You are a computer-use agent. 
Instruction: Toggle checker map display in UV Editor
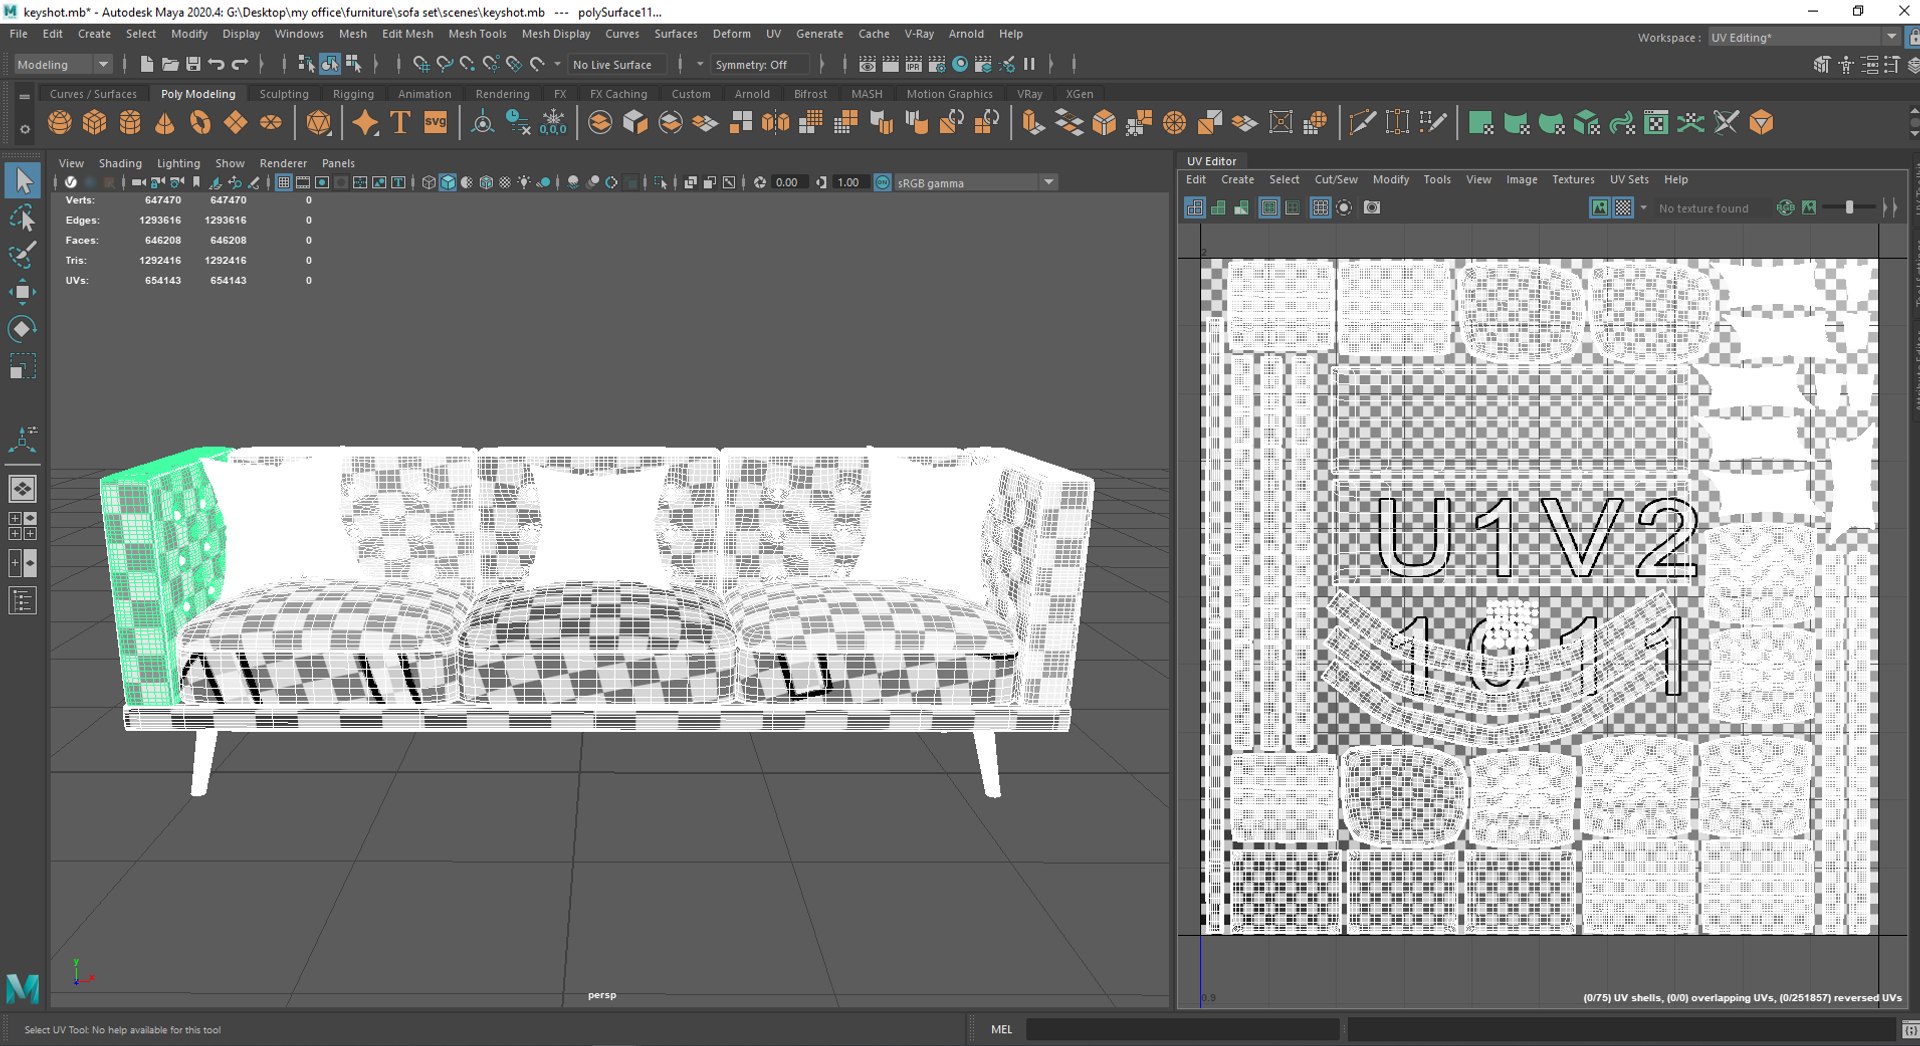click(1623, 208)
